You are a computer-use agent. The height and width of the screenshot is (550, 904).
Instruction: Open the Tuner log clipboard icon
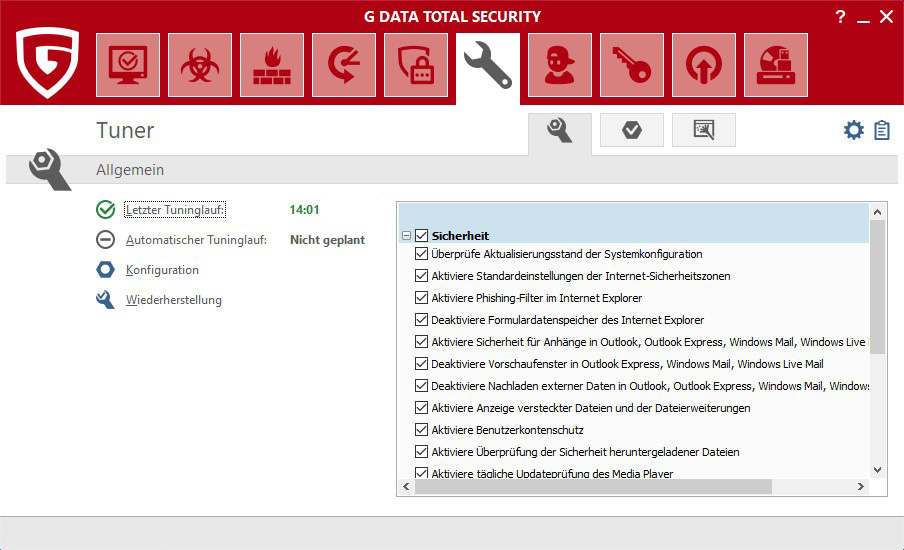point(882,130)
